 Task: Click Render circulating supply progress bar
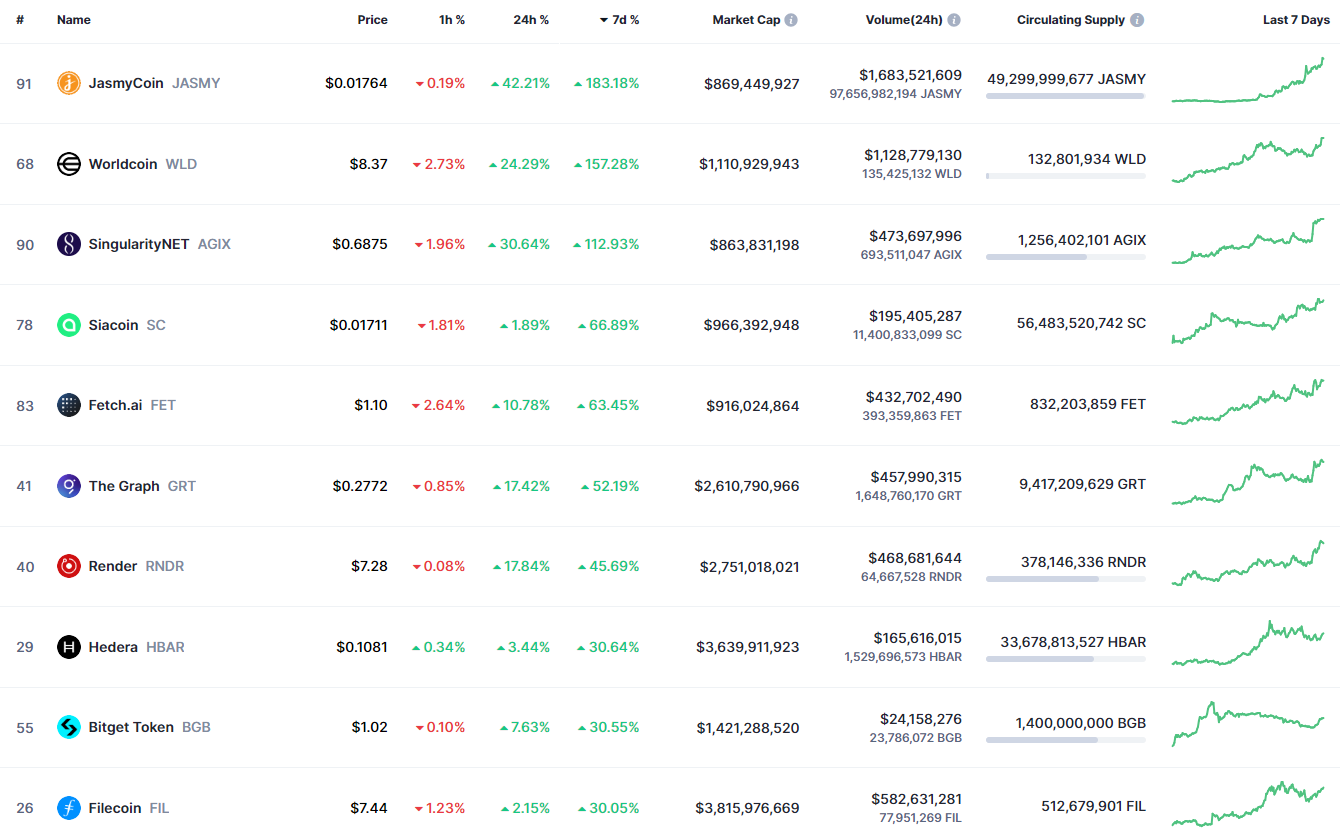(x=1065, y=579)
